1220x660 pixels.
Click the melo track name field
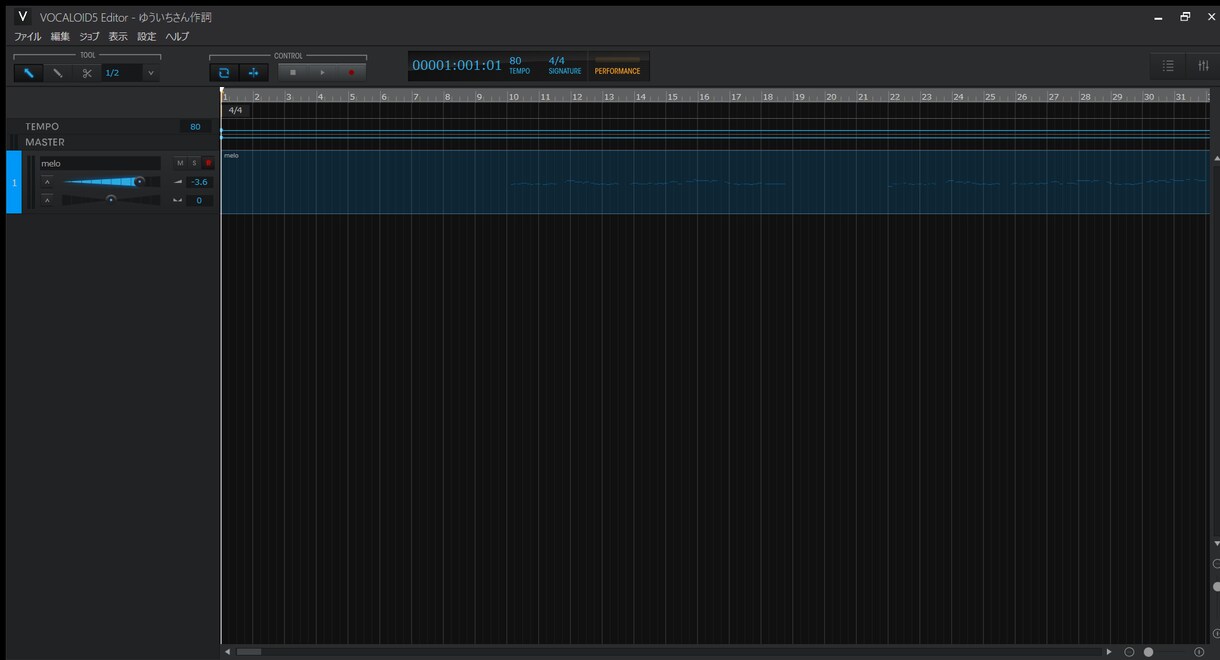coord(100,163)
